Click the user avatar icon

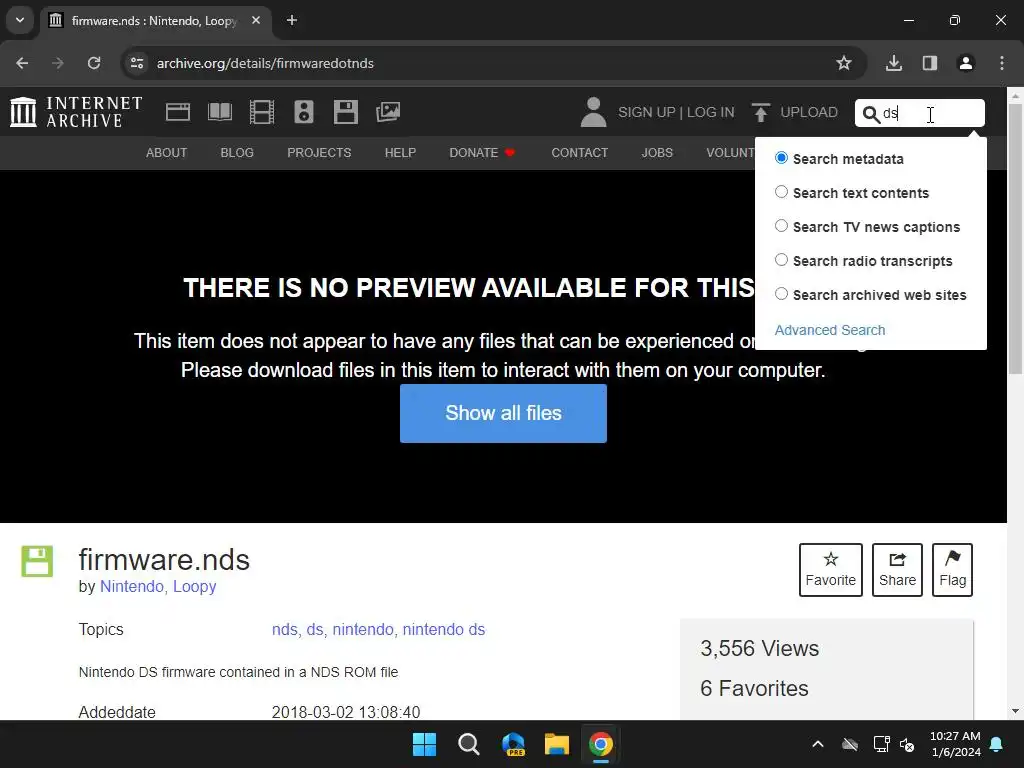(x=593, y=112)
